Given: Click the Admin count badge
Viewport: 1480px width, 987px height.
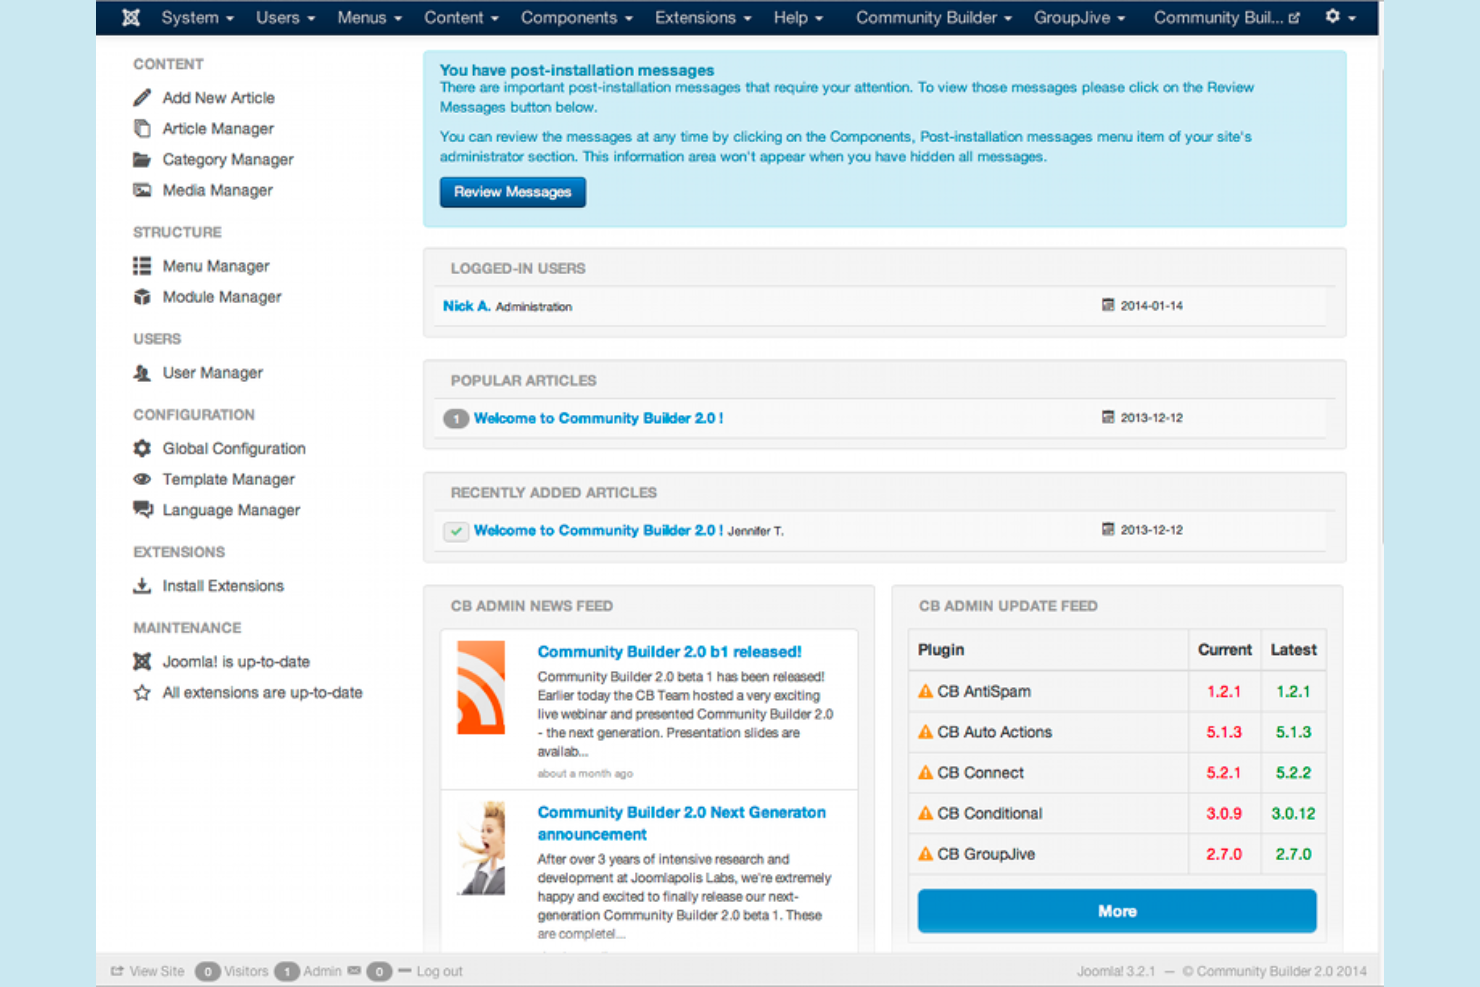Looking at the screenshot, I should pyautogui.click(x=287, y=971).
